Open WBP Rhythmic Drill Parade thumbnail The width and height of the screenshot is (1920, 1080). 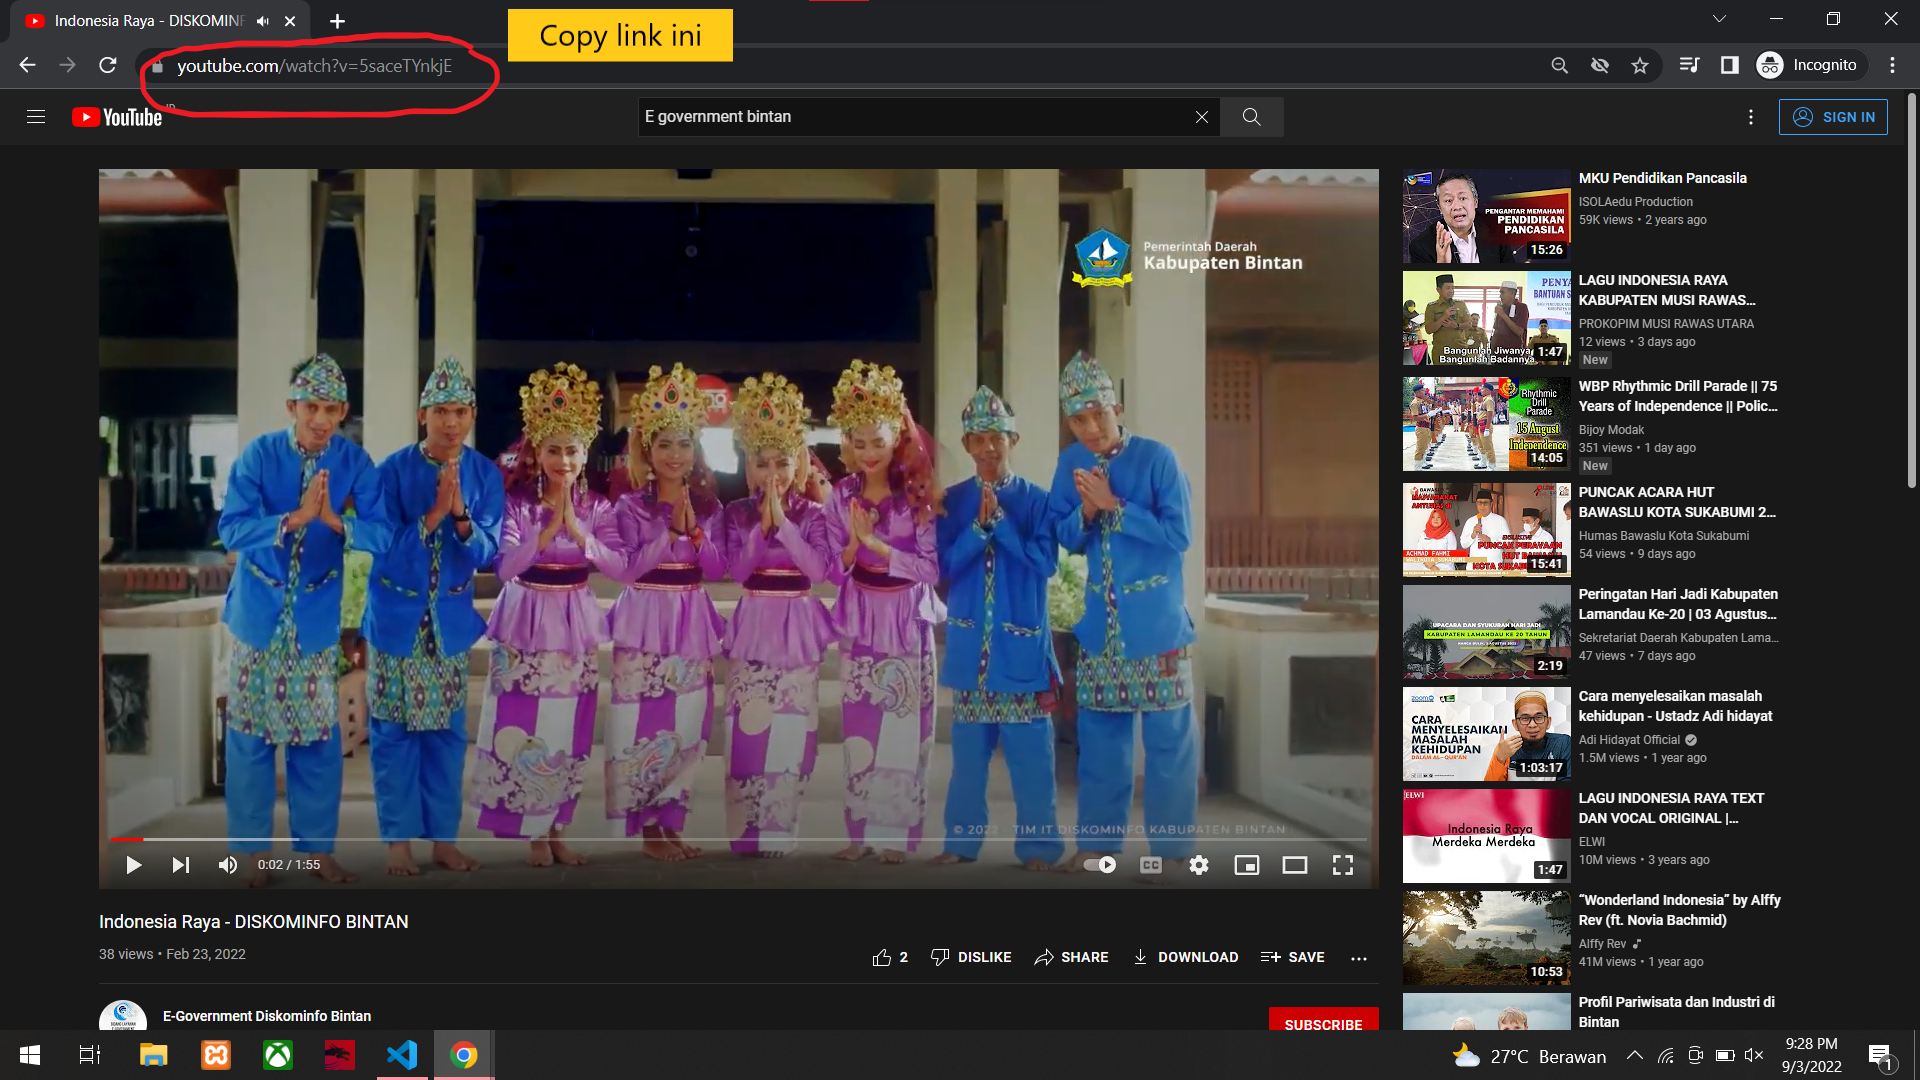point(1486,424)
